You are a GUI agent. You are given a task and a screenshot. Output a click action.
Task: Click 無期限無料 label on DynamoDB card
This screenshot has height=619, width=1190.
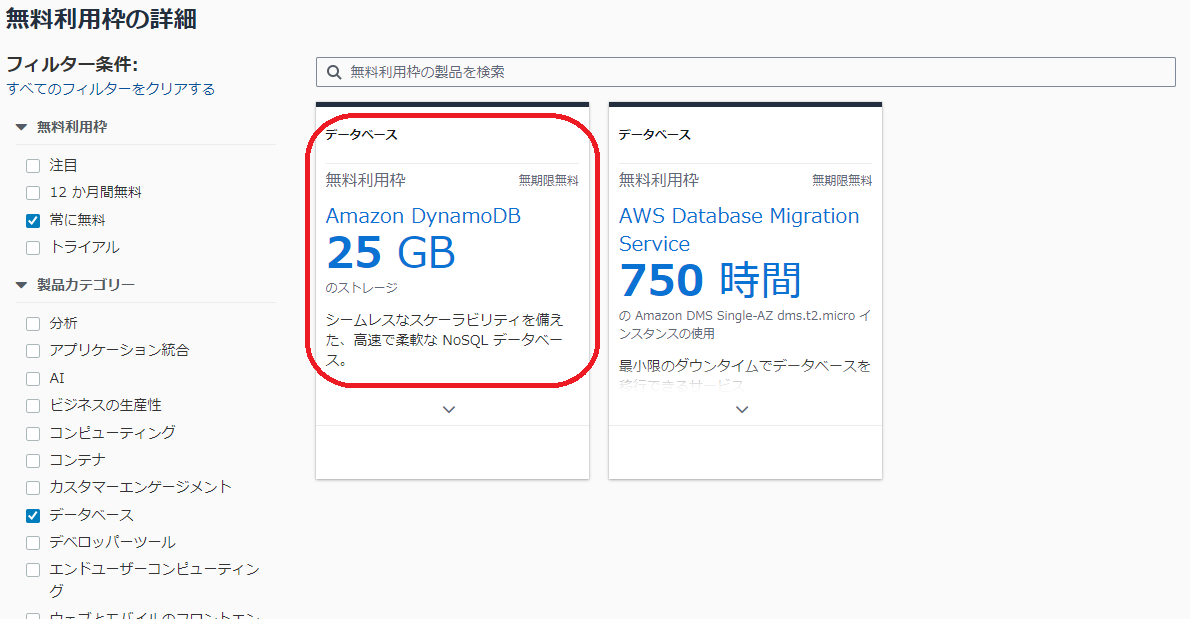coord(549,181)
